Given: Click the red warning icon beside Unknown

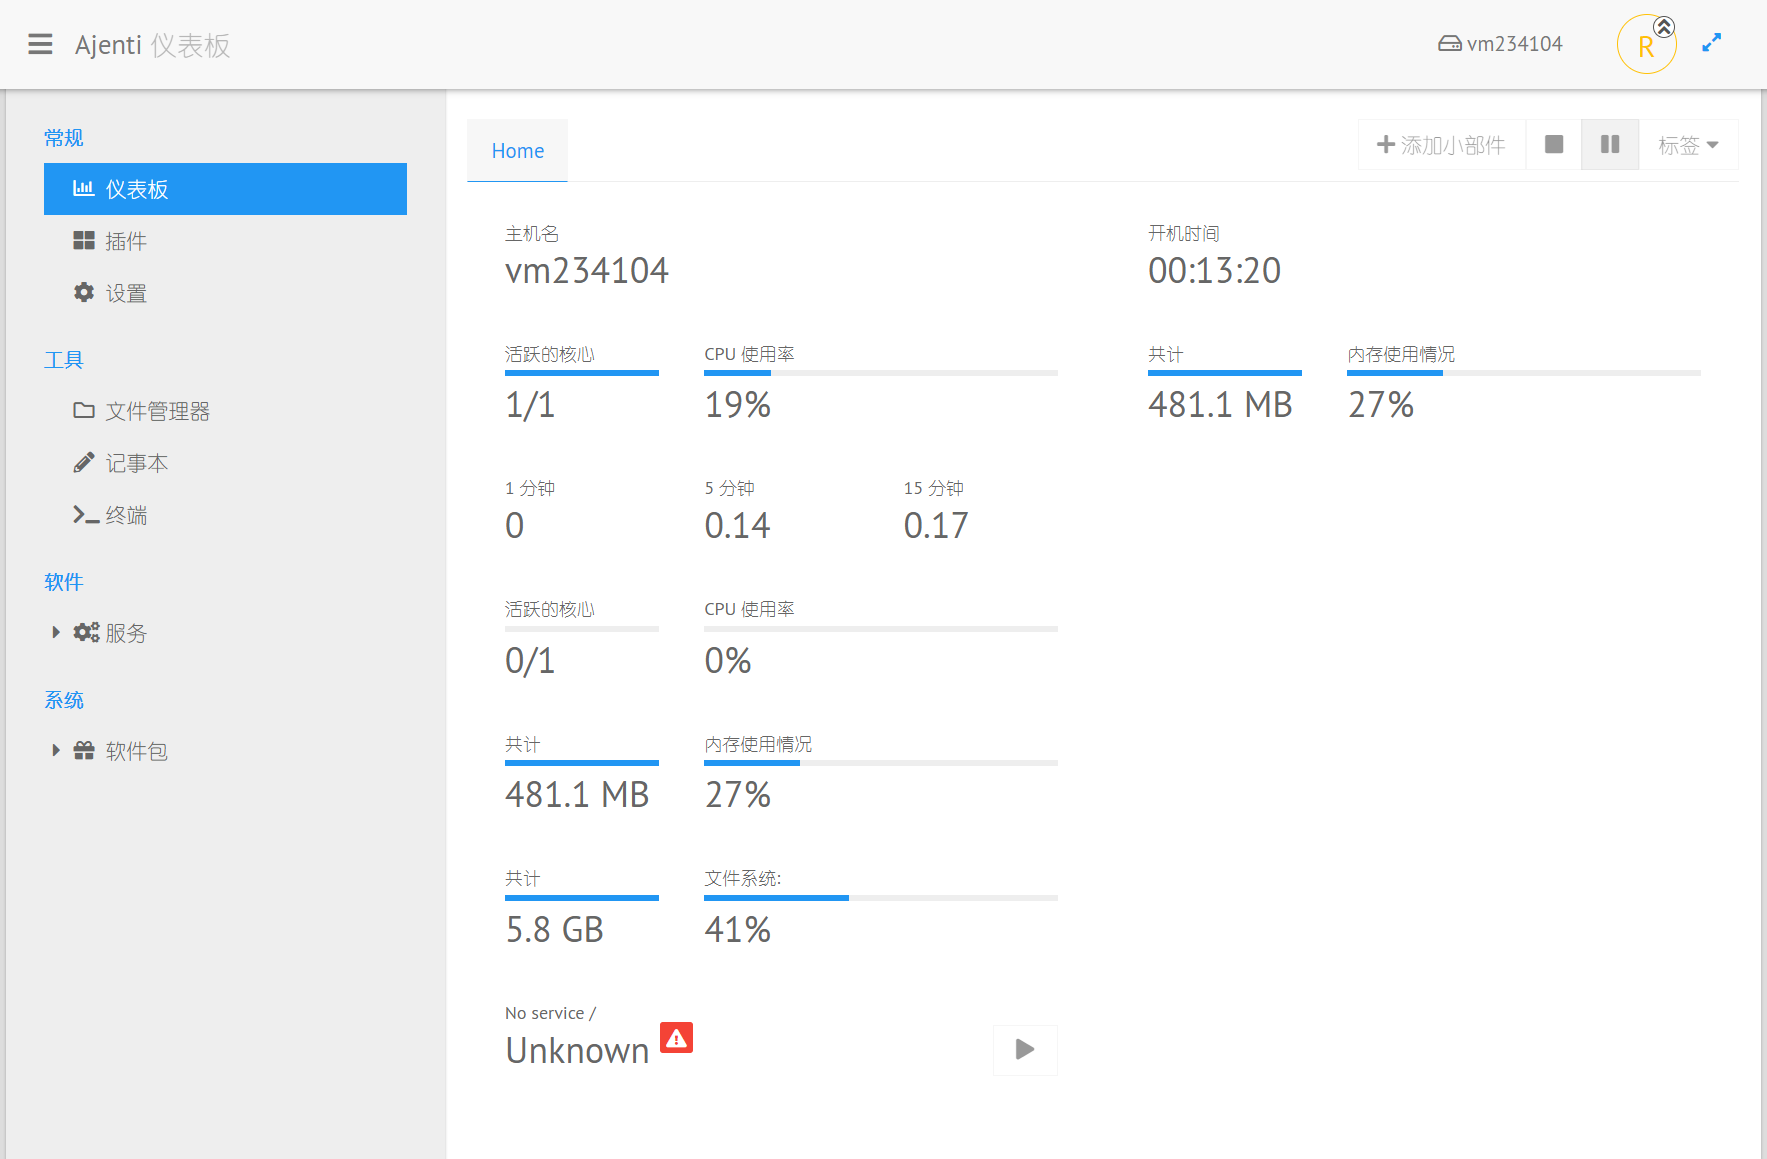Looking at the screenshot, I should tap(676, 1038).
